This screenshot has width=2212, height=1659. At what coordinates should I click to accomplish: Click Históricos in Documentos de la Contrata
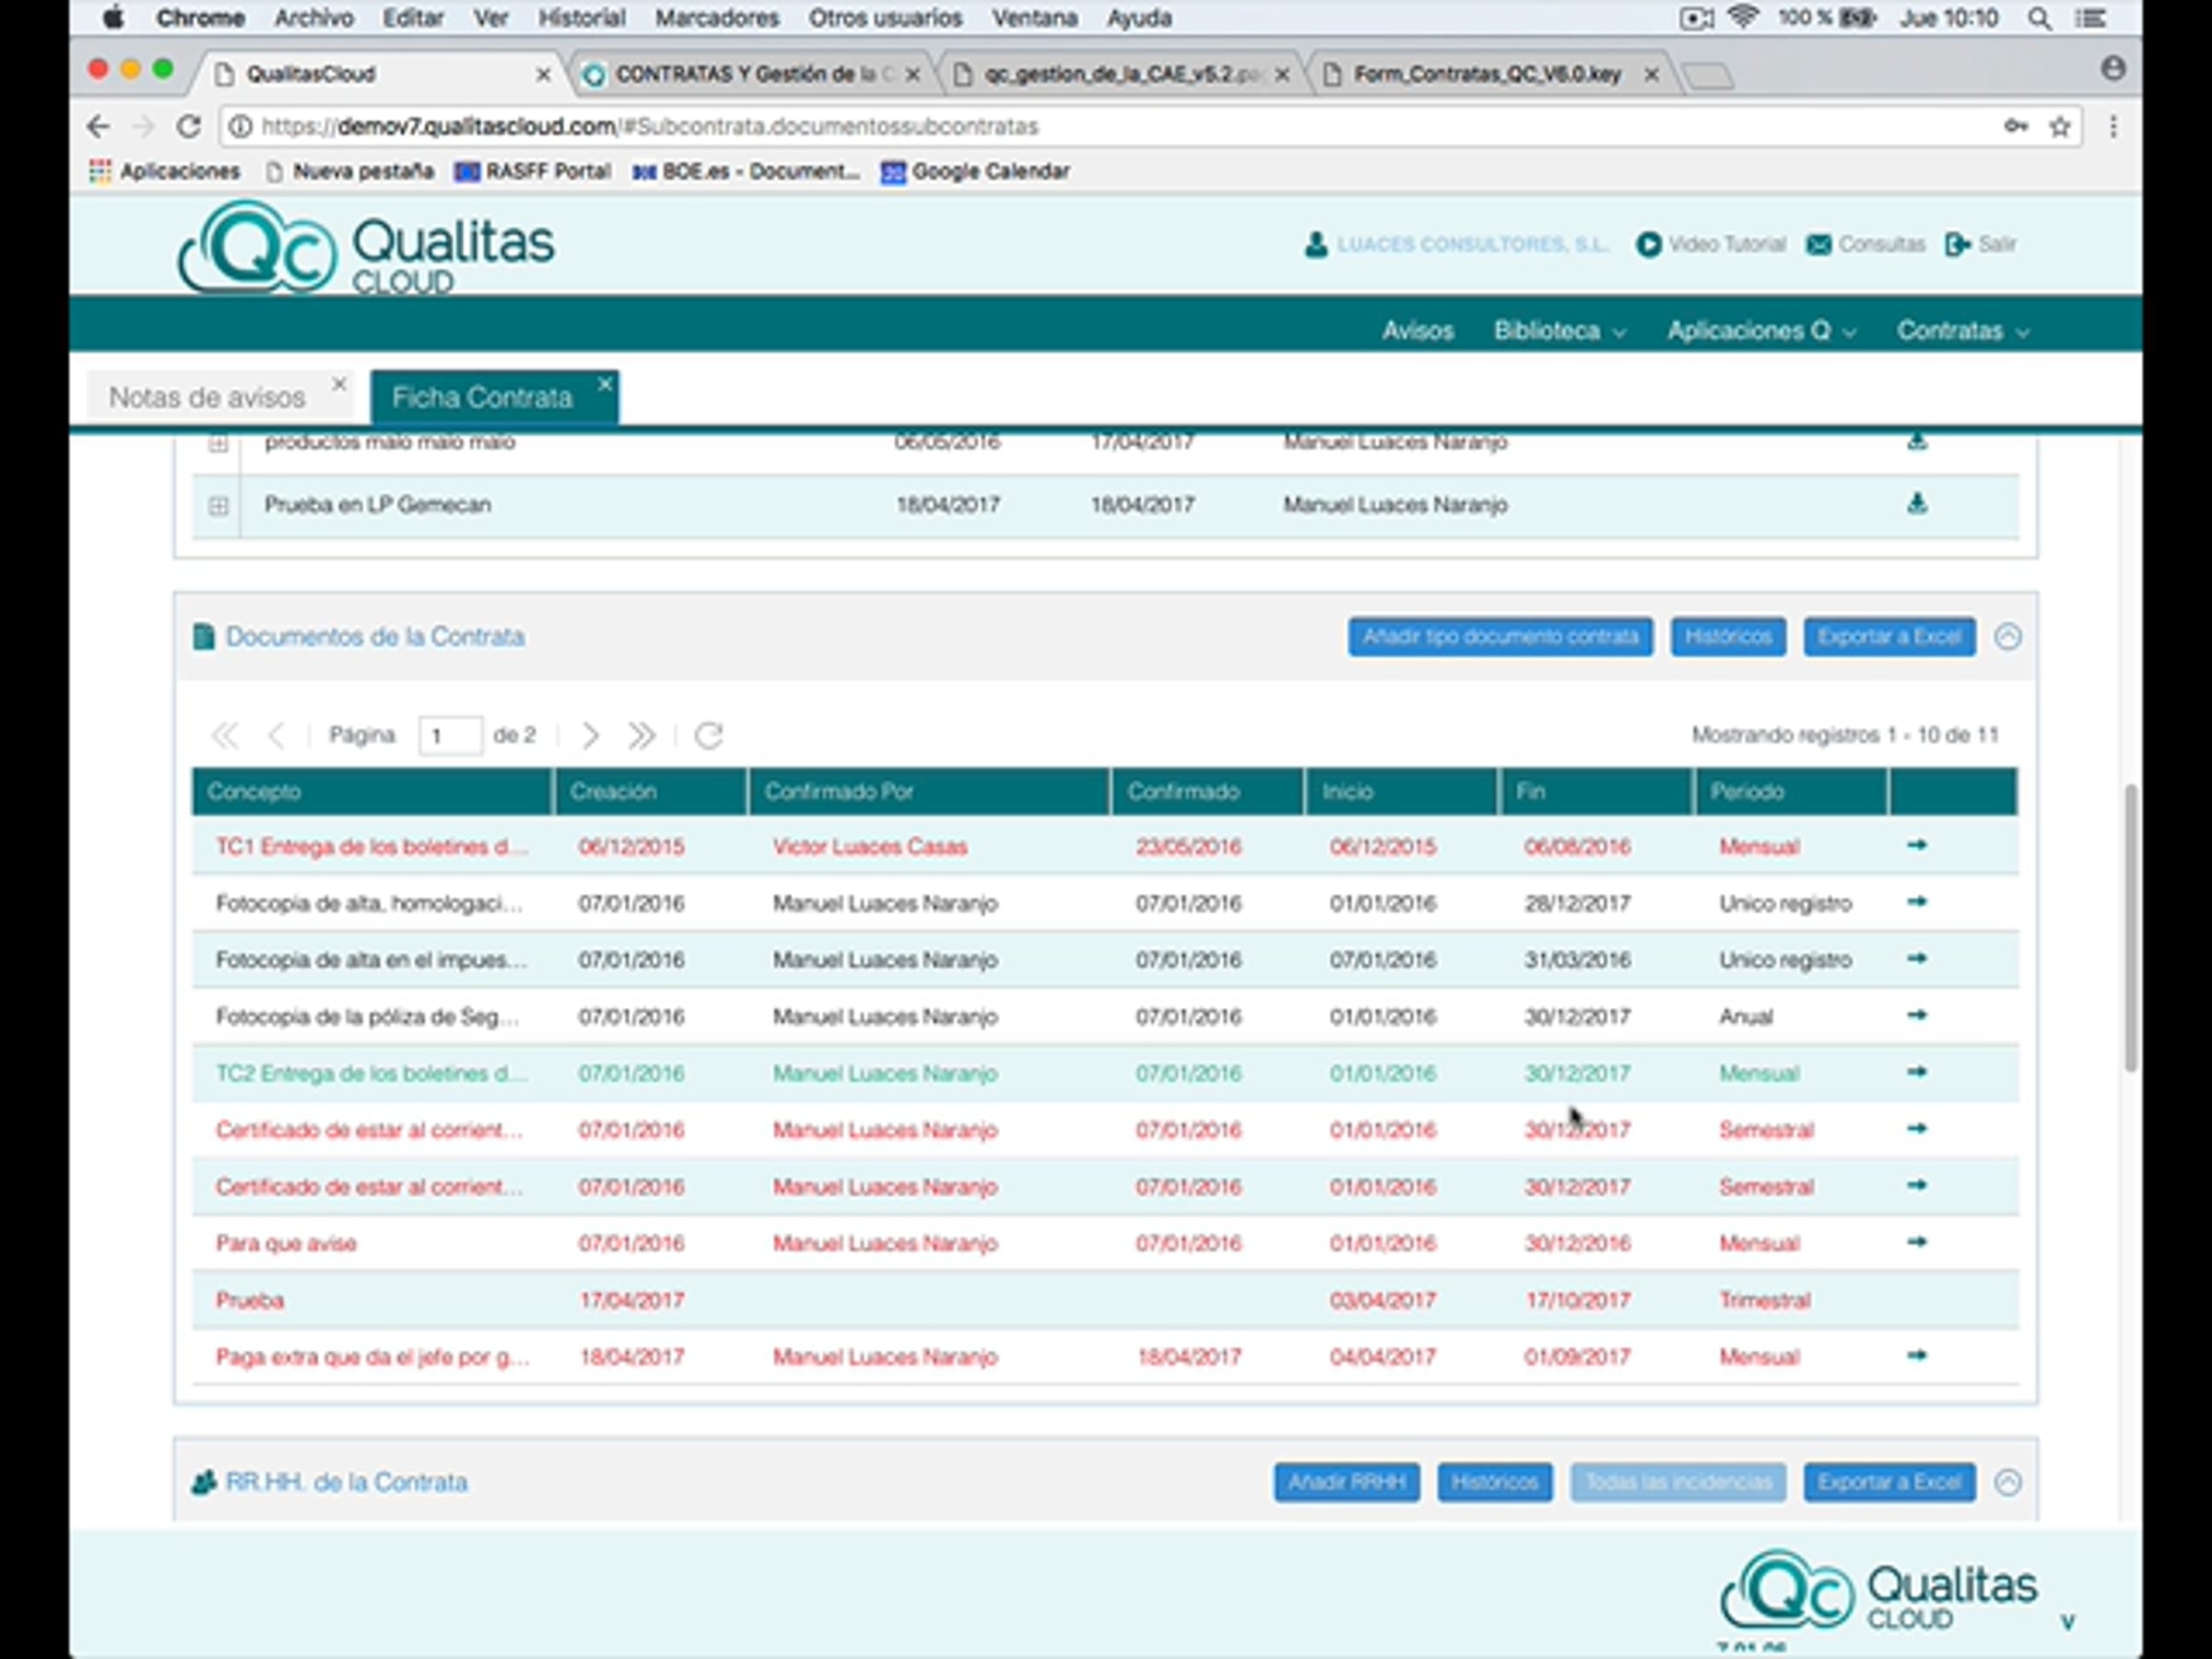click(1728, 637)
